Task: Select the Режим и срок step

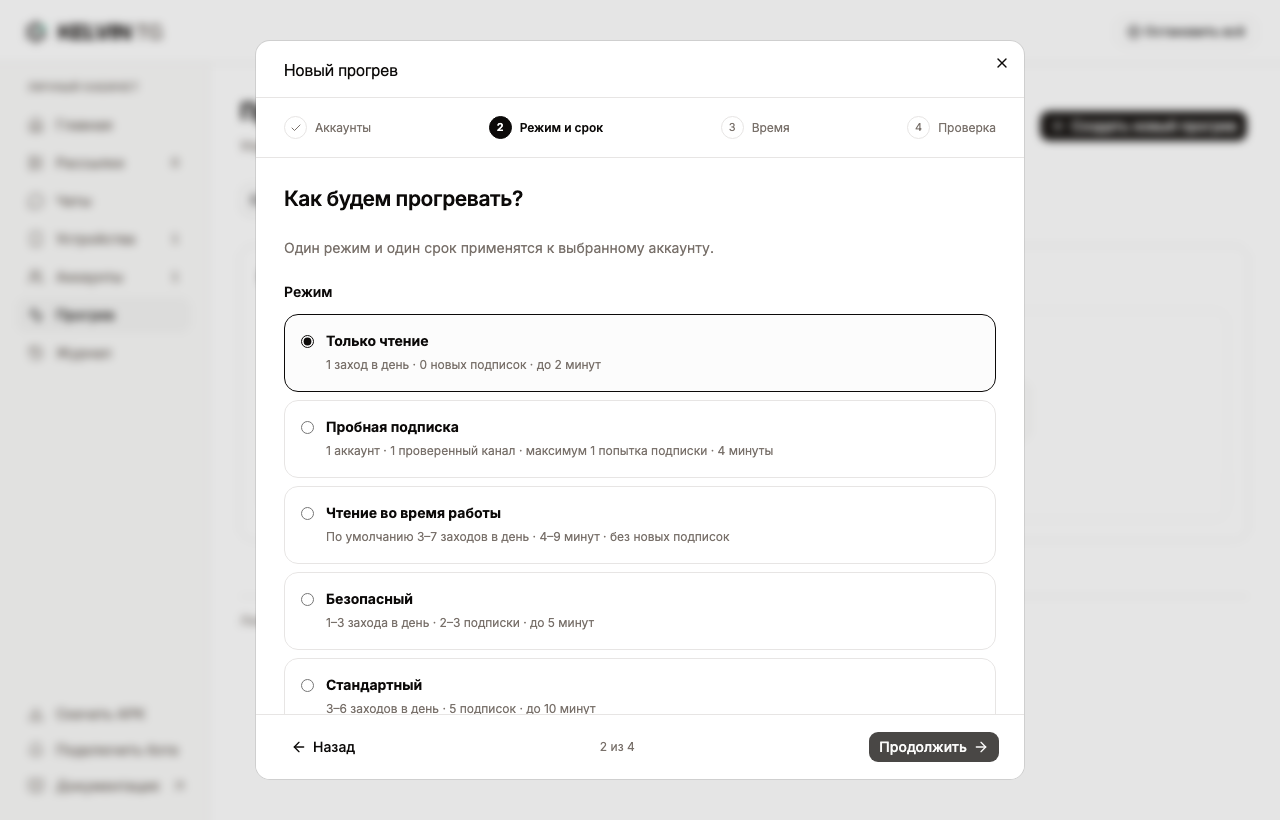Action: click(x=546, y=127)
